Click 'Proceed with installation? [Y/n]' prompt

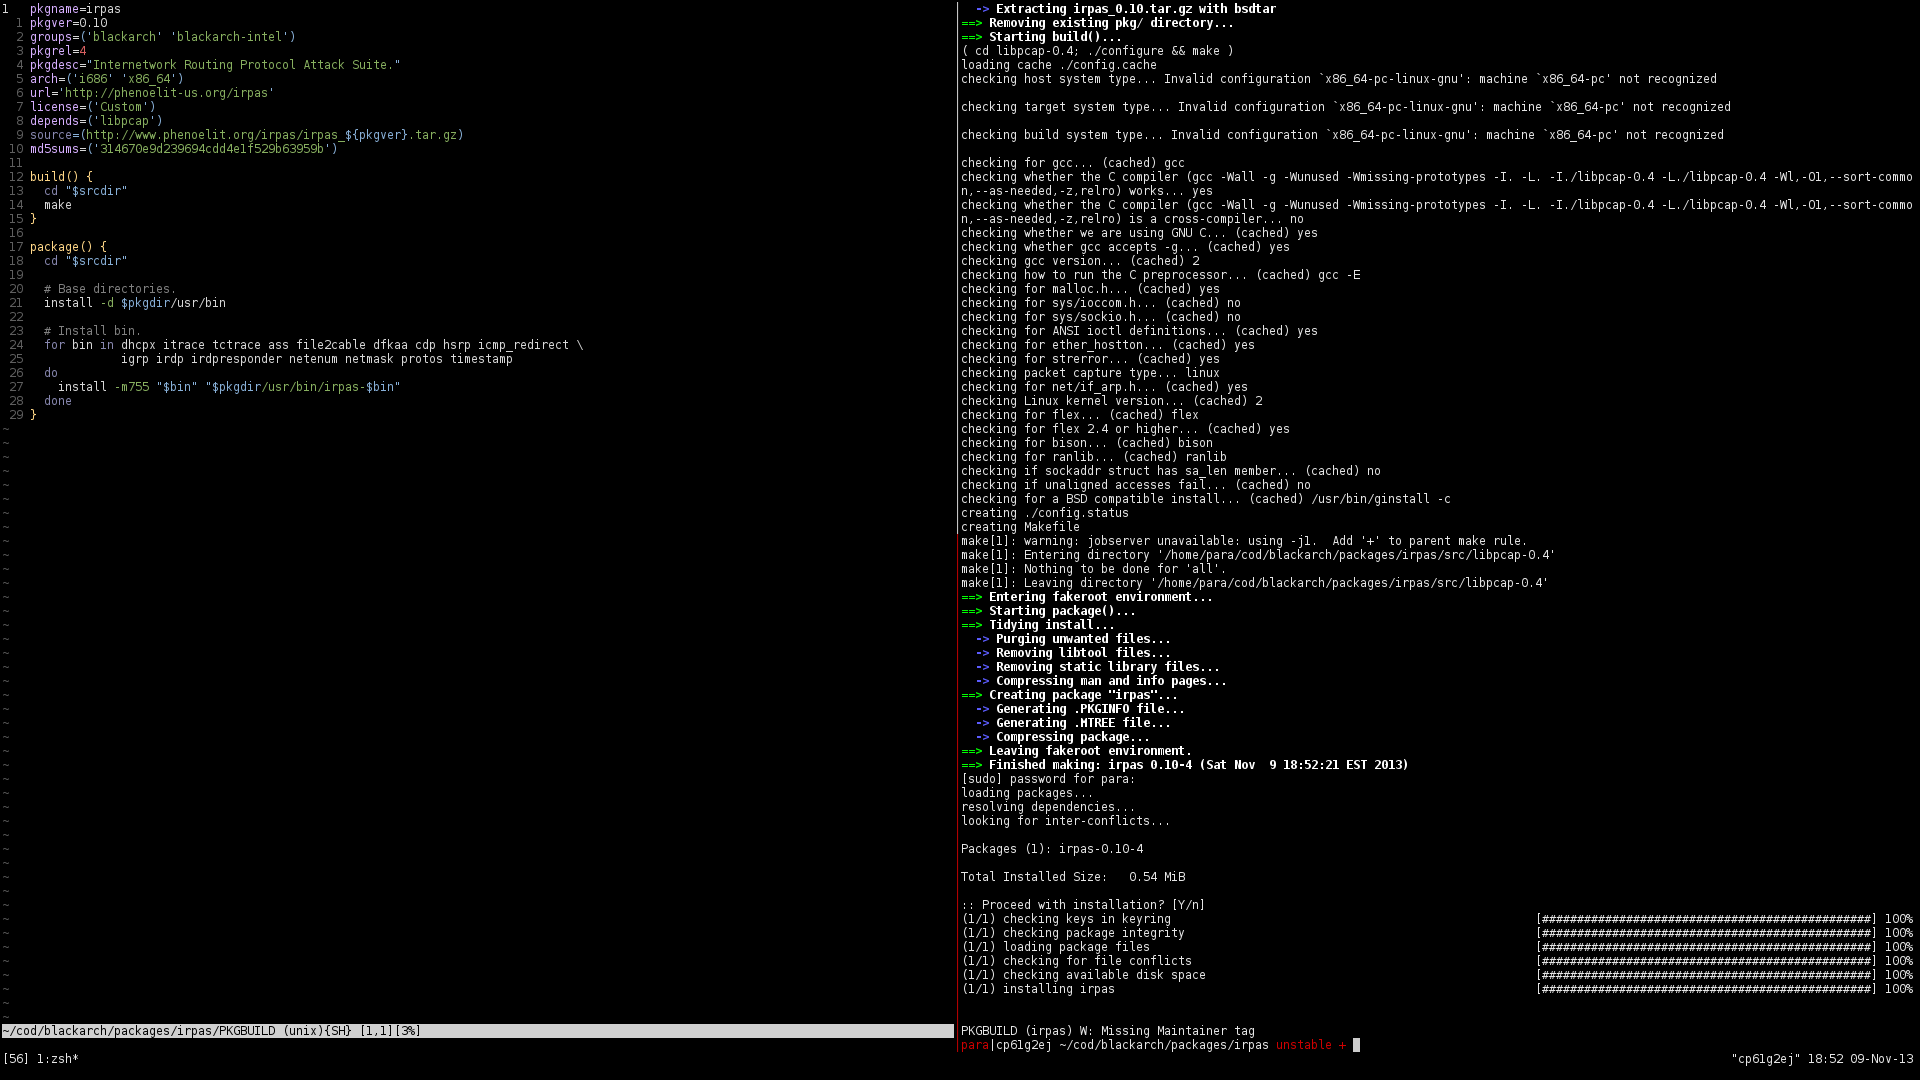click(1083, 905)
